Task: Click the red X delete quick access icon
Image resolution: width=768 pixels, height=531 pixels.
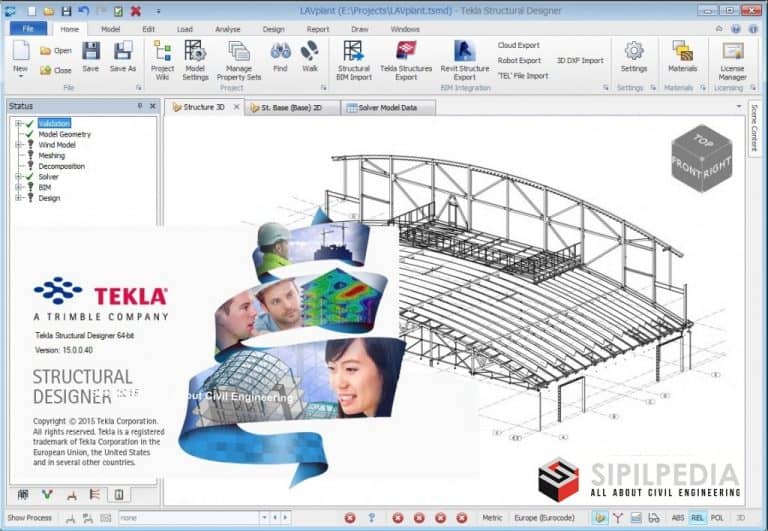Action: (136, 11)
